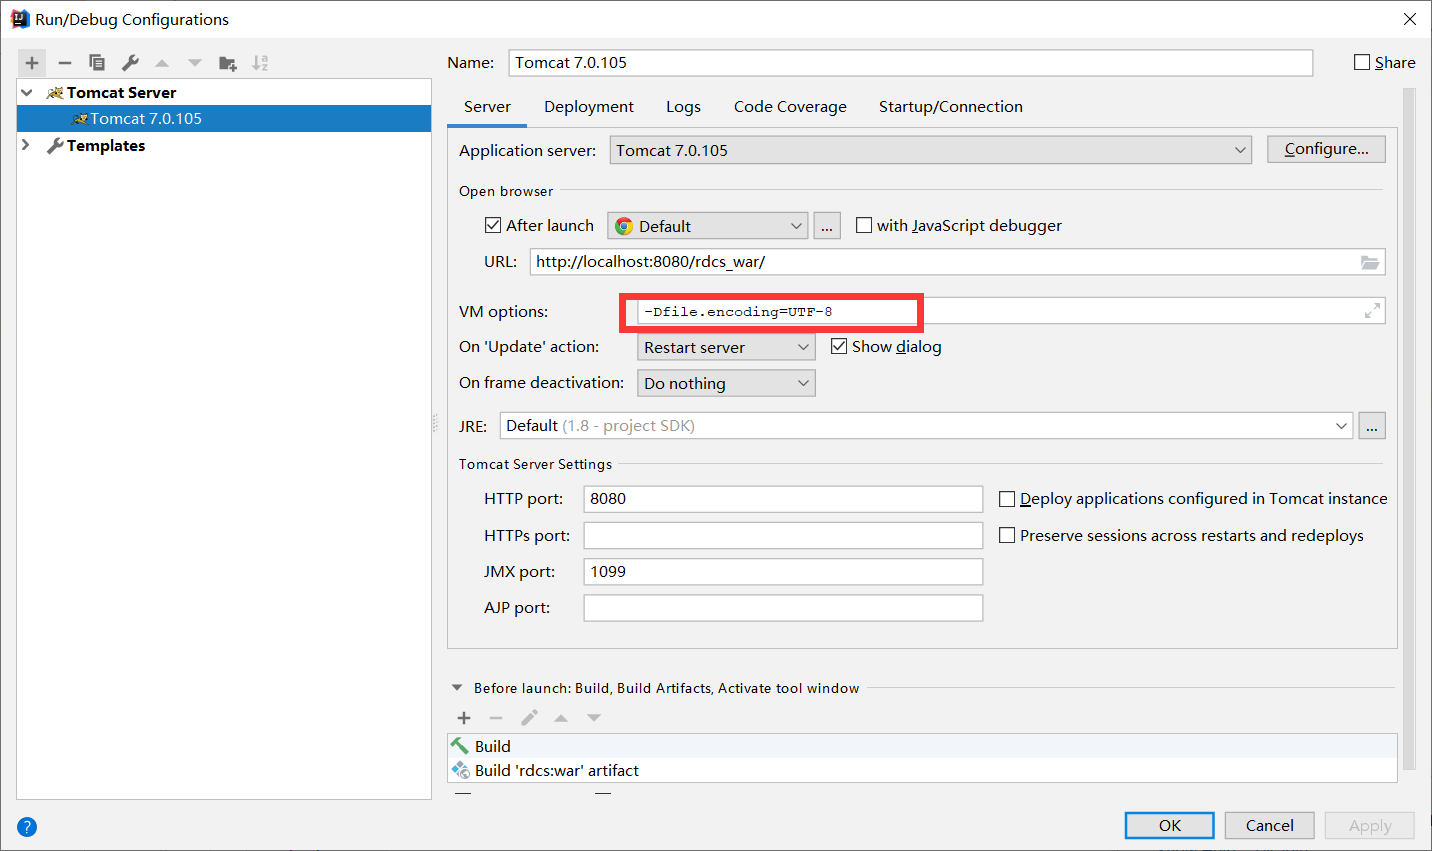Select the Tomcat Server tree group

click(224, 92)
